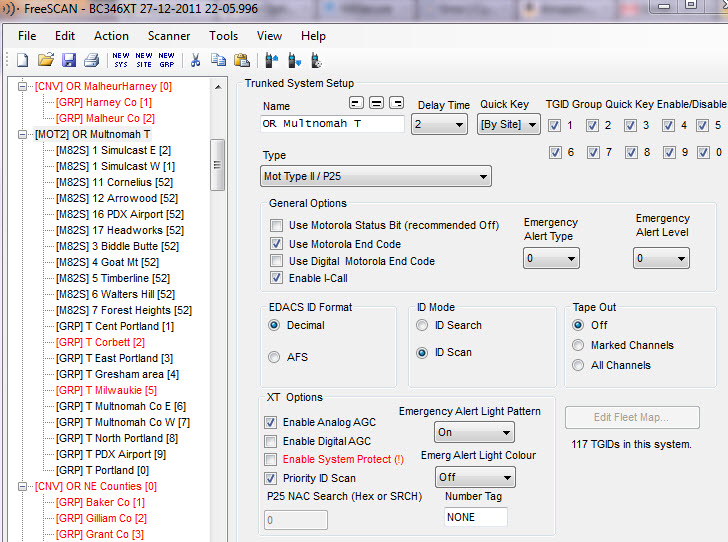Select All Channels tape out
The image size is (728, 542).
[578, 365]
